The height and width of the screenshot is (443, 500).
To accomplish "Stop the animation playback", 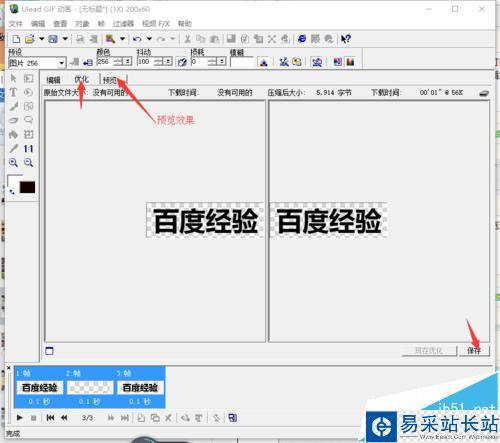I will pos(33,418).
